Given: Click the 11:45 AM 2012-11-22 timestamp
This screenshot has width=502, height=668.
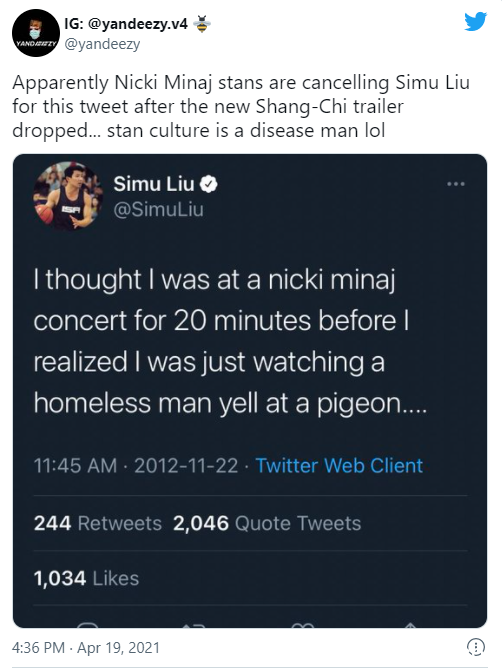Looking at the screenshot, I should coord(136,465).
